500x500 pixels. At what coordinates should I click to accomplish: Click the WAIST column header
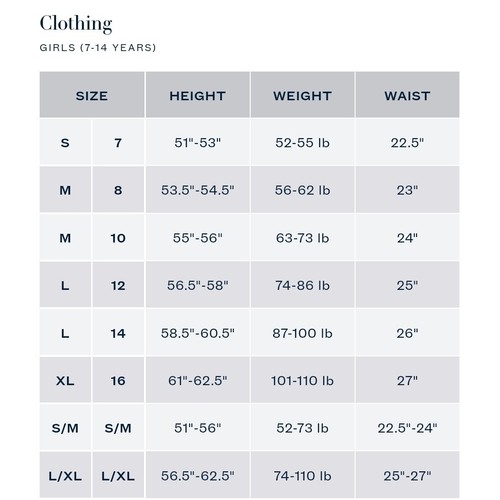tap(407, 95)
